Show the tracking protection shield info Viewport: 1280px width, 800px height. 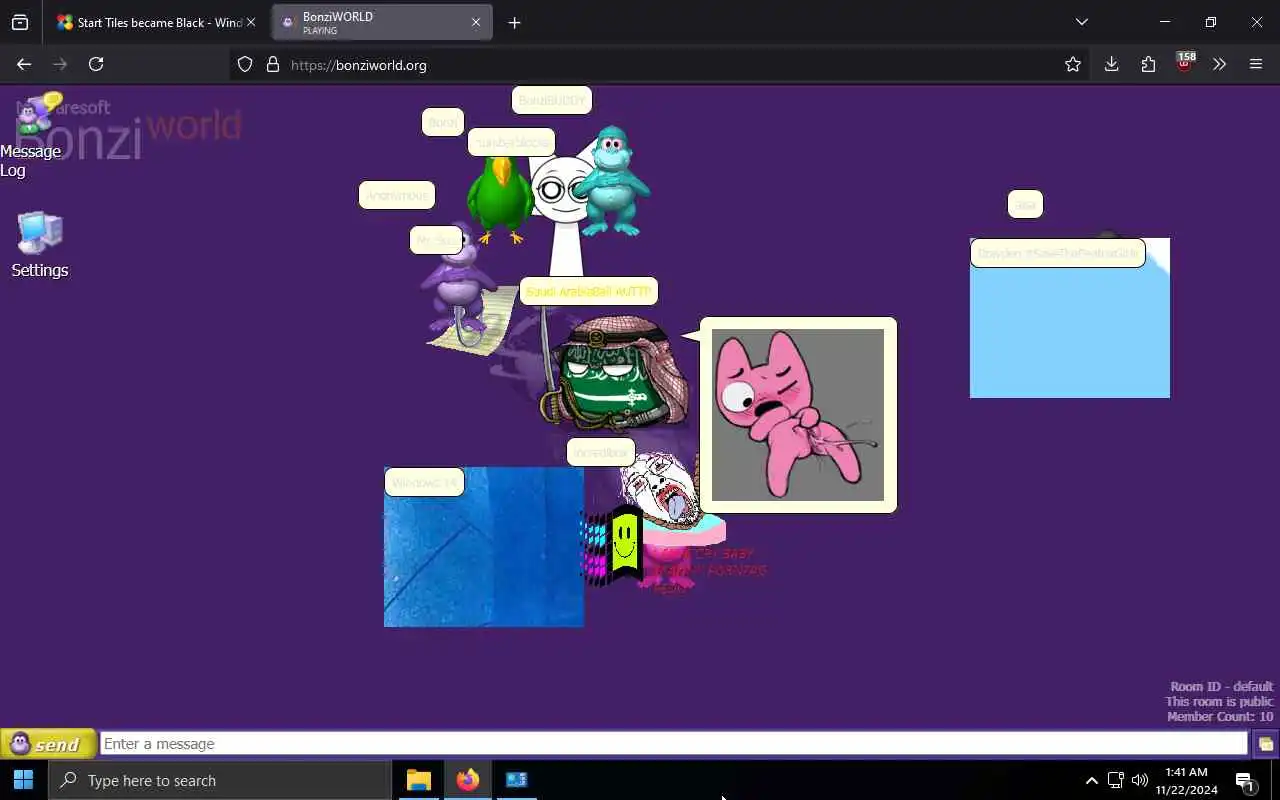coord(245,64)
